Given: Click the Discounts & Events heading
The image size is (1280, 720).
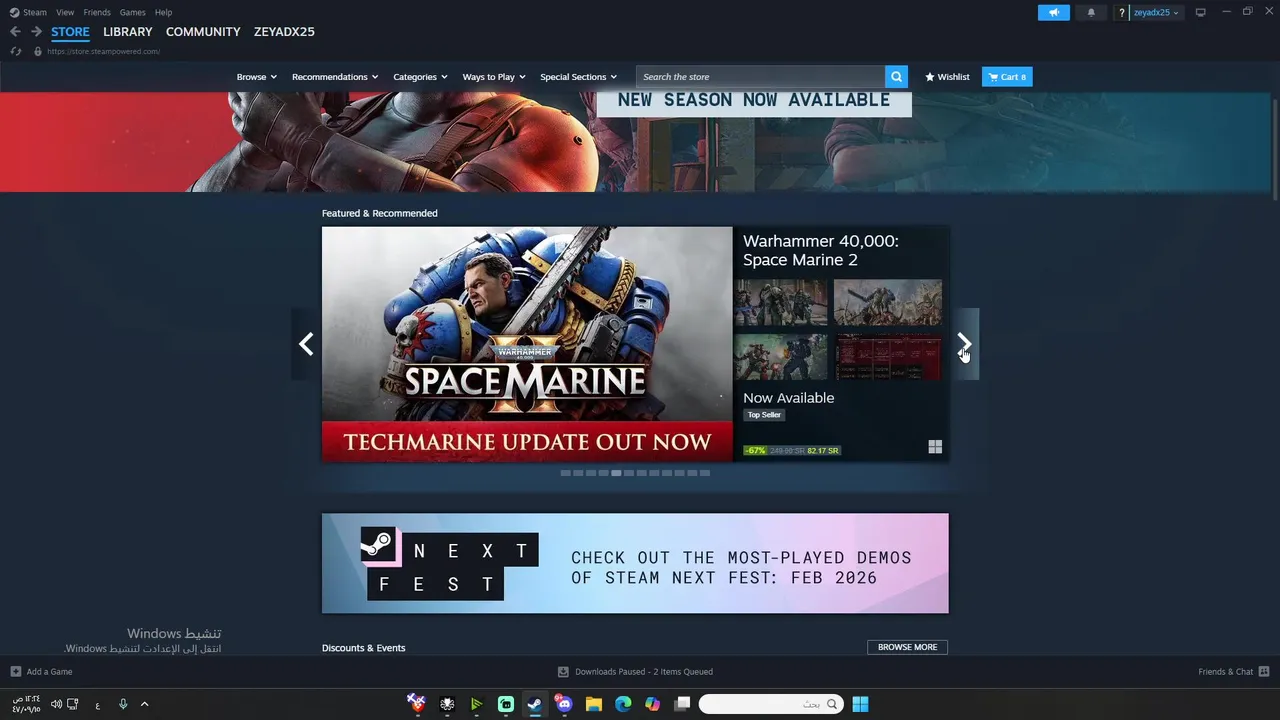Looking at the screenshot, I should point(364,648).
